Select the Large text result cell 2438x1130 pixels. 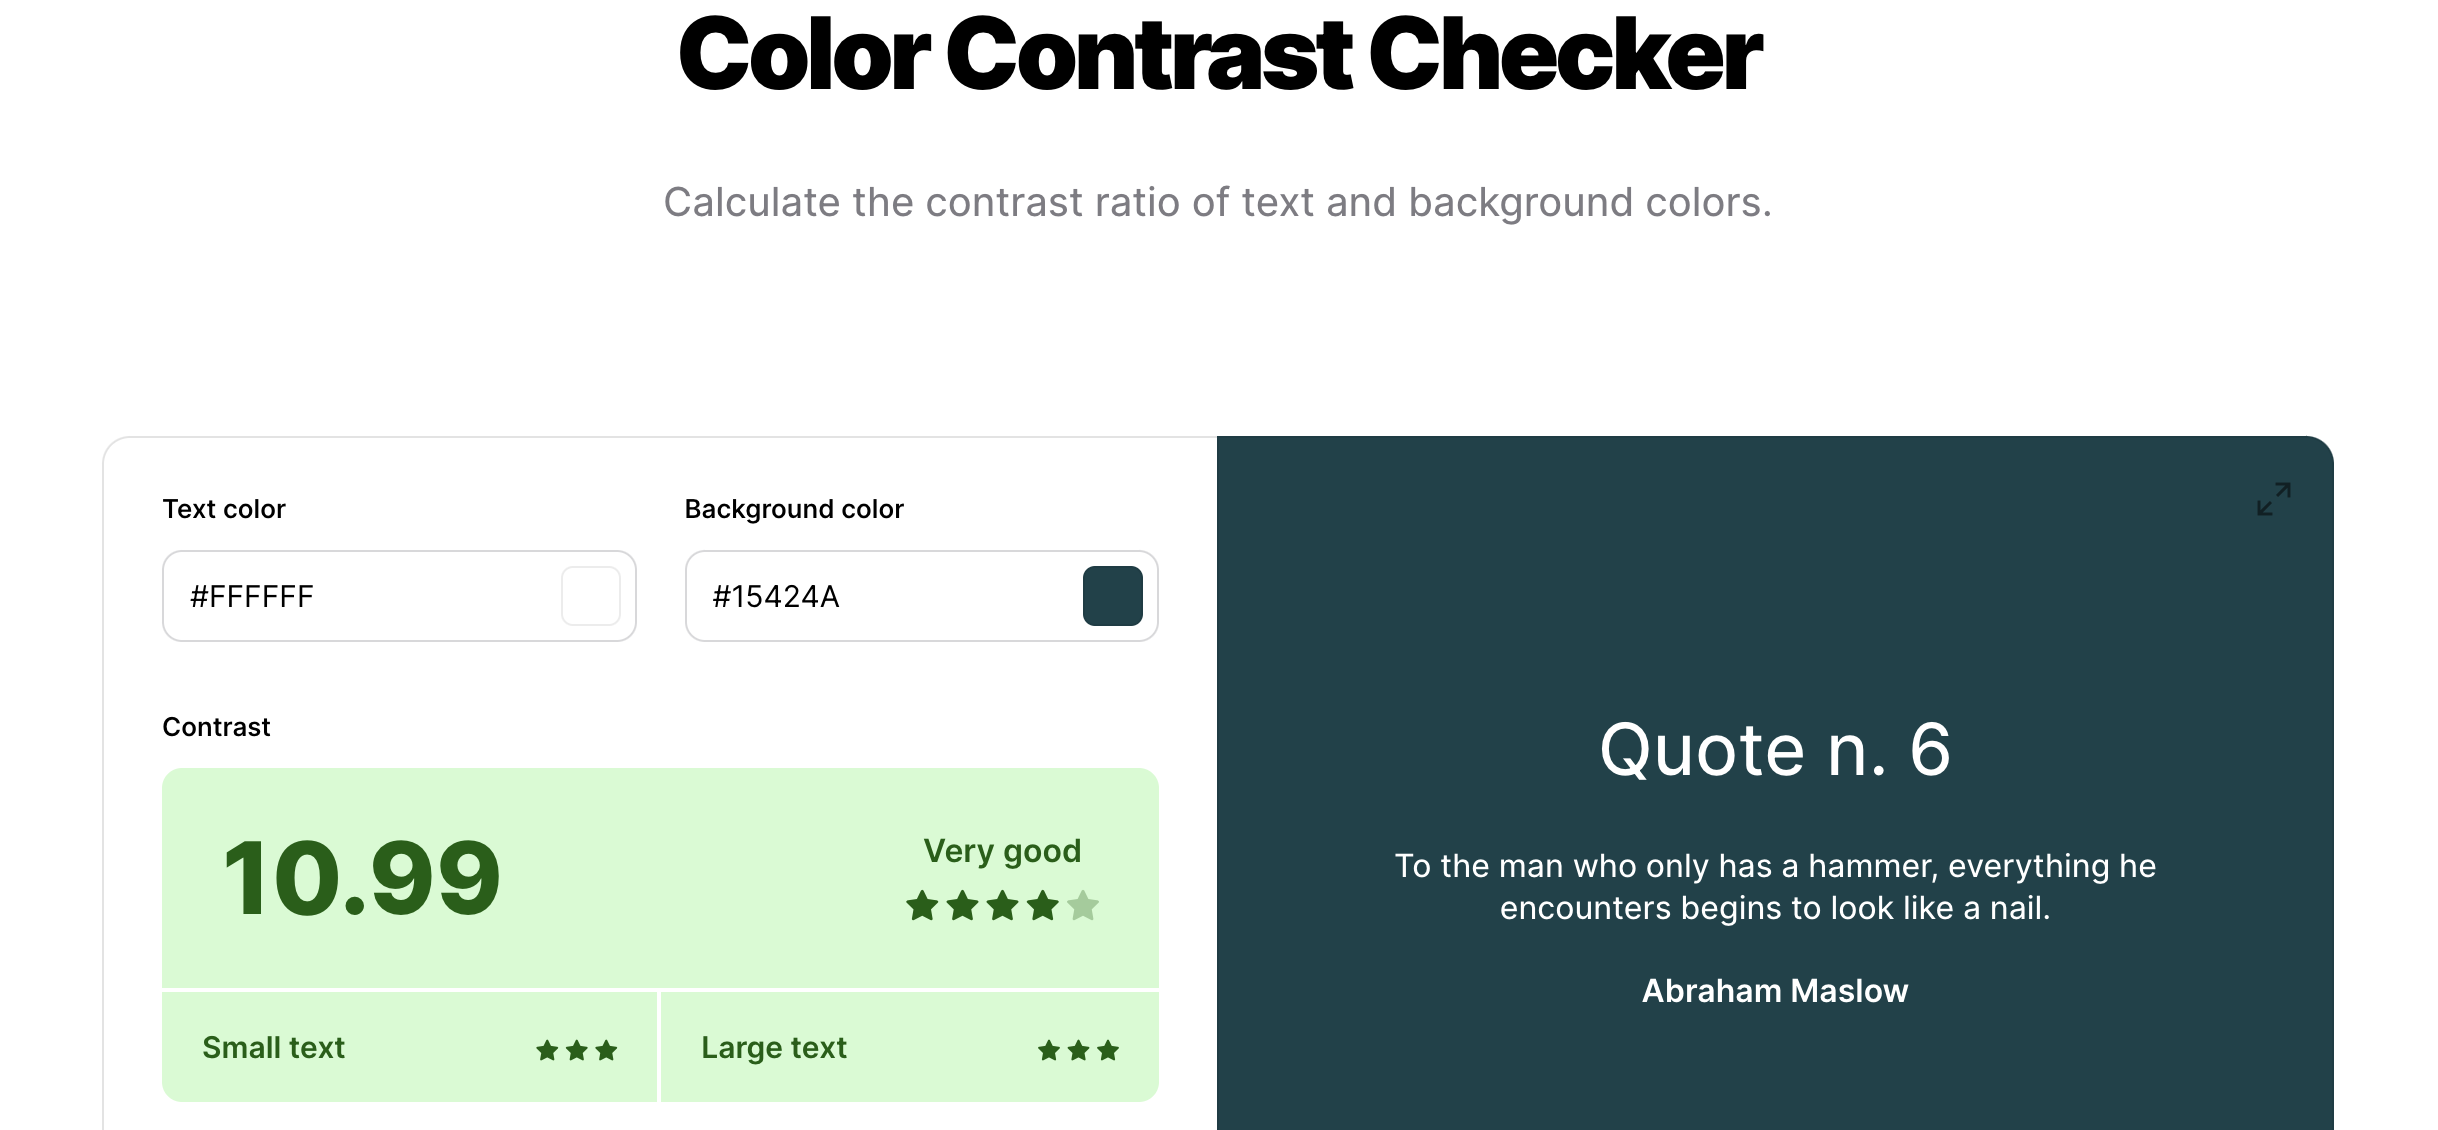pos(910,1047)
